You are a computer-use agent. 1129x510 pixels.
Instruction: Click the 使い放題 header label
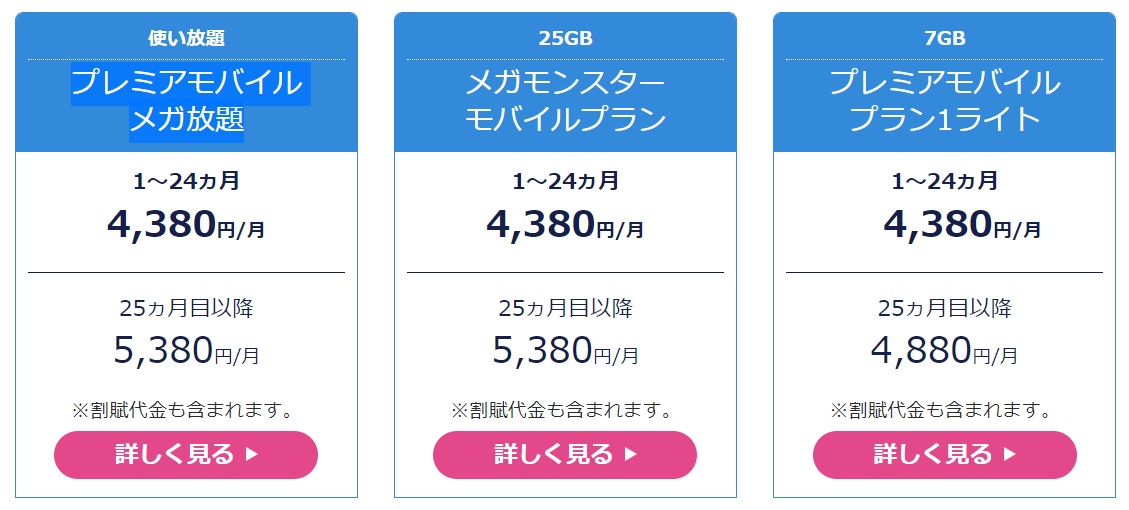coord(186,38)
